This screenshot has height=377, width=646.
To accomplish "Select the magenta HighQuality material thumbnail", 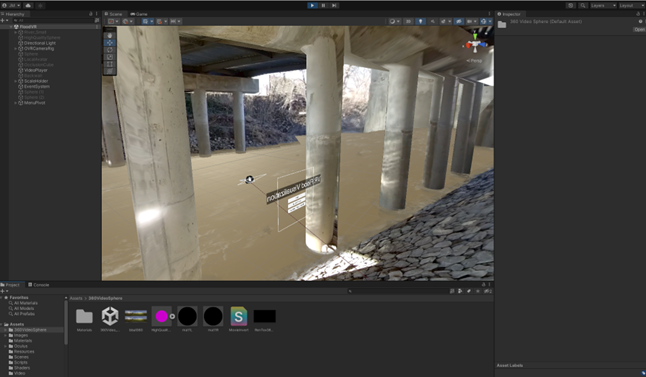I will 162,316.
